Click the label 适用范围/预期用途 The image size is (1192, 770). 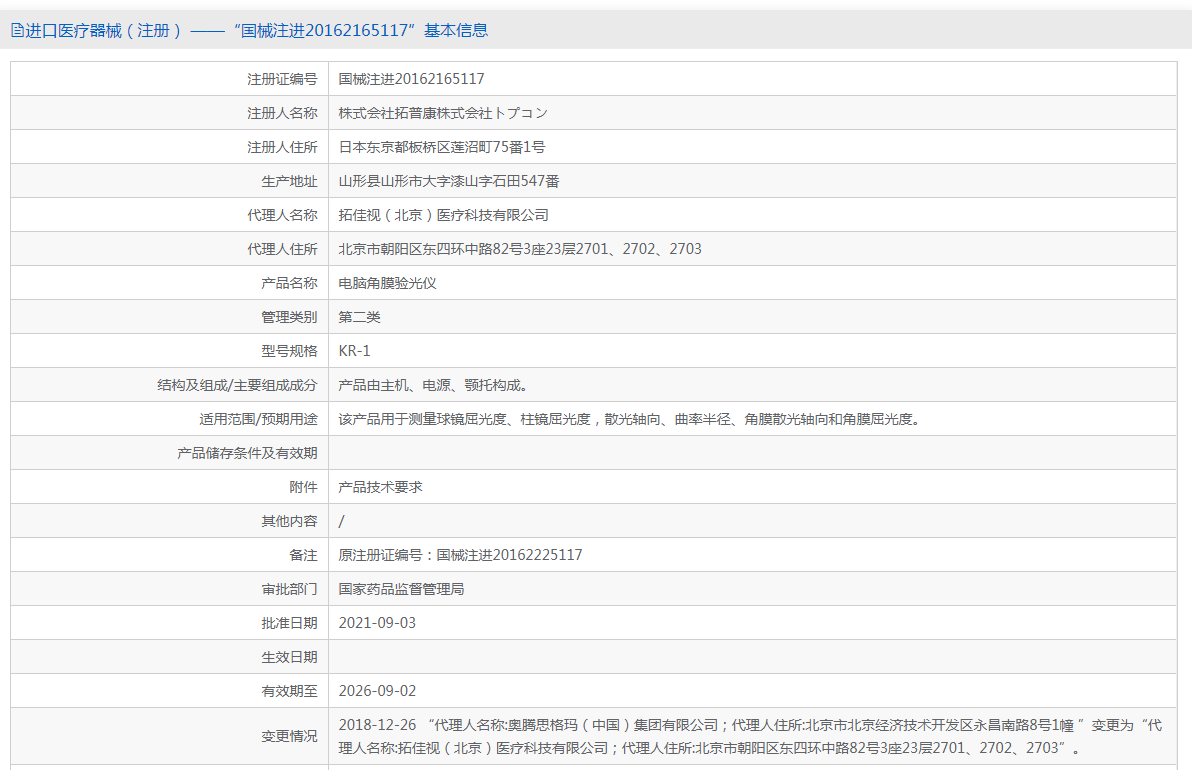click(258, 420)
